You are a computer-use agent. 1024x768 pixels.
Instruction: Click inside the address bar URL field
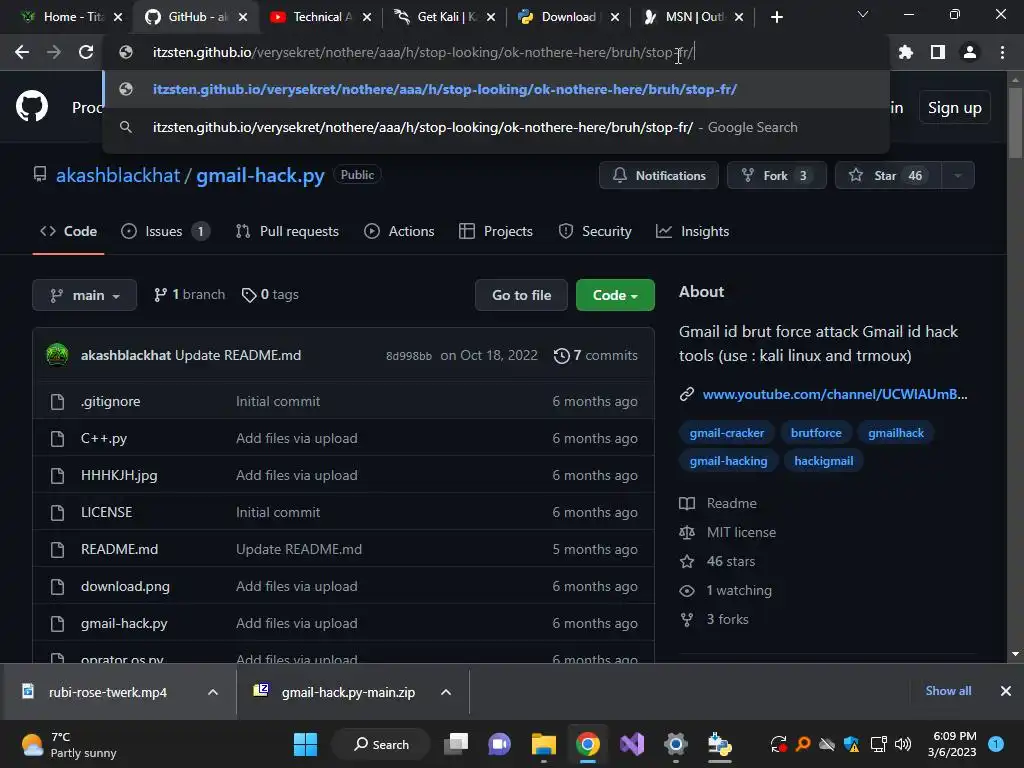pyautogui.click(x=496, y=52)
